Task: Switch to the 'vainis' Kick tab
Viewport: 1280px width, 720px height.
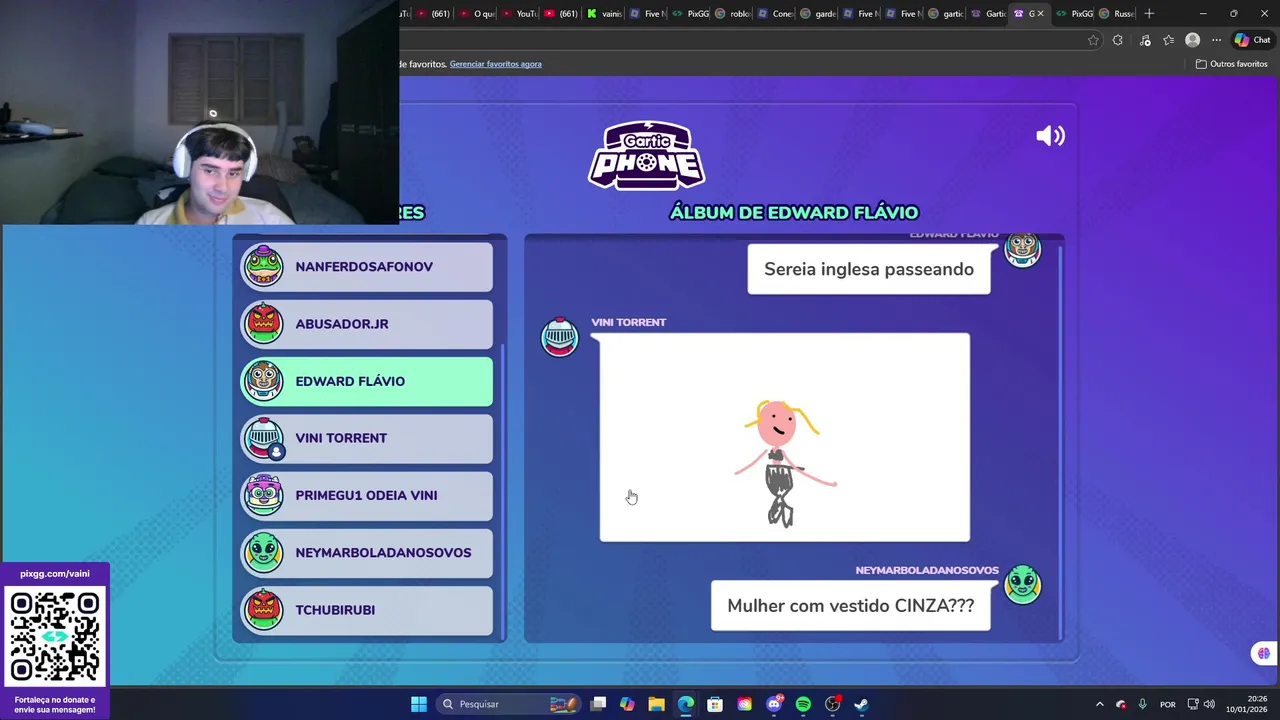Action: pos(605,13)
